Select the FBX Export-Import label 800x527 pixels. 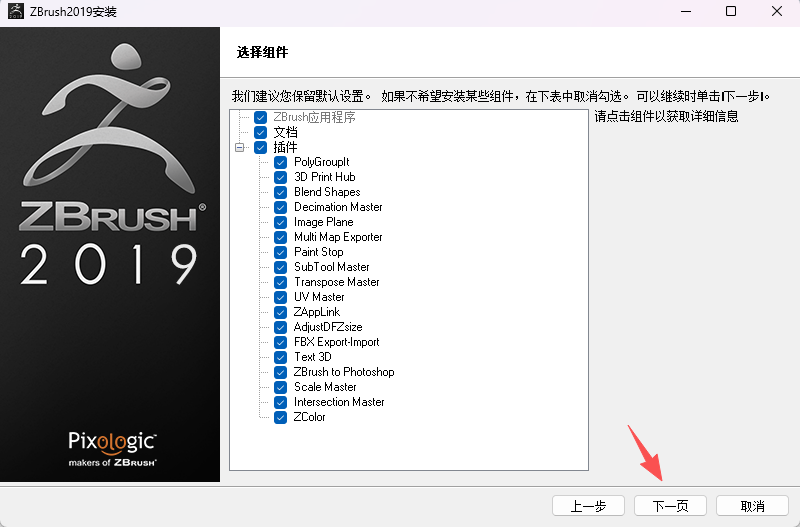tap(337, 342)
